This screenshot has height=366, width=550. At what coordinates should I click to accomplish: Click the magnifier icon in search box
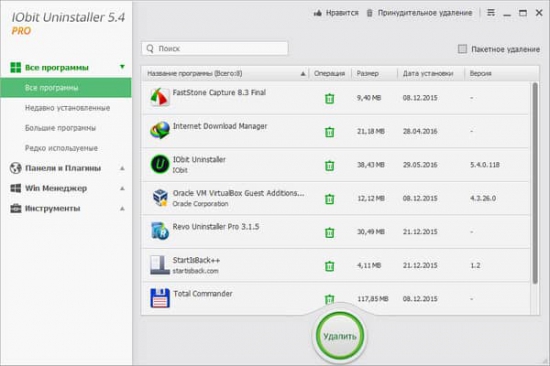pos(150,48)
